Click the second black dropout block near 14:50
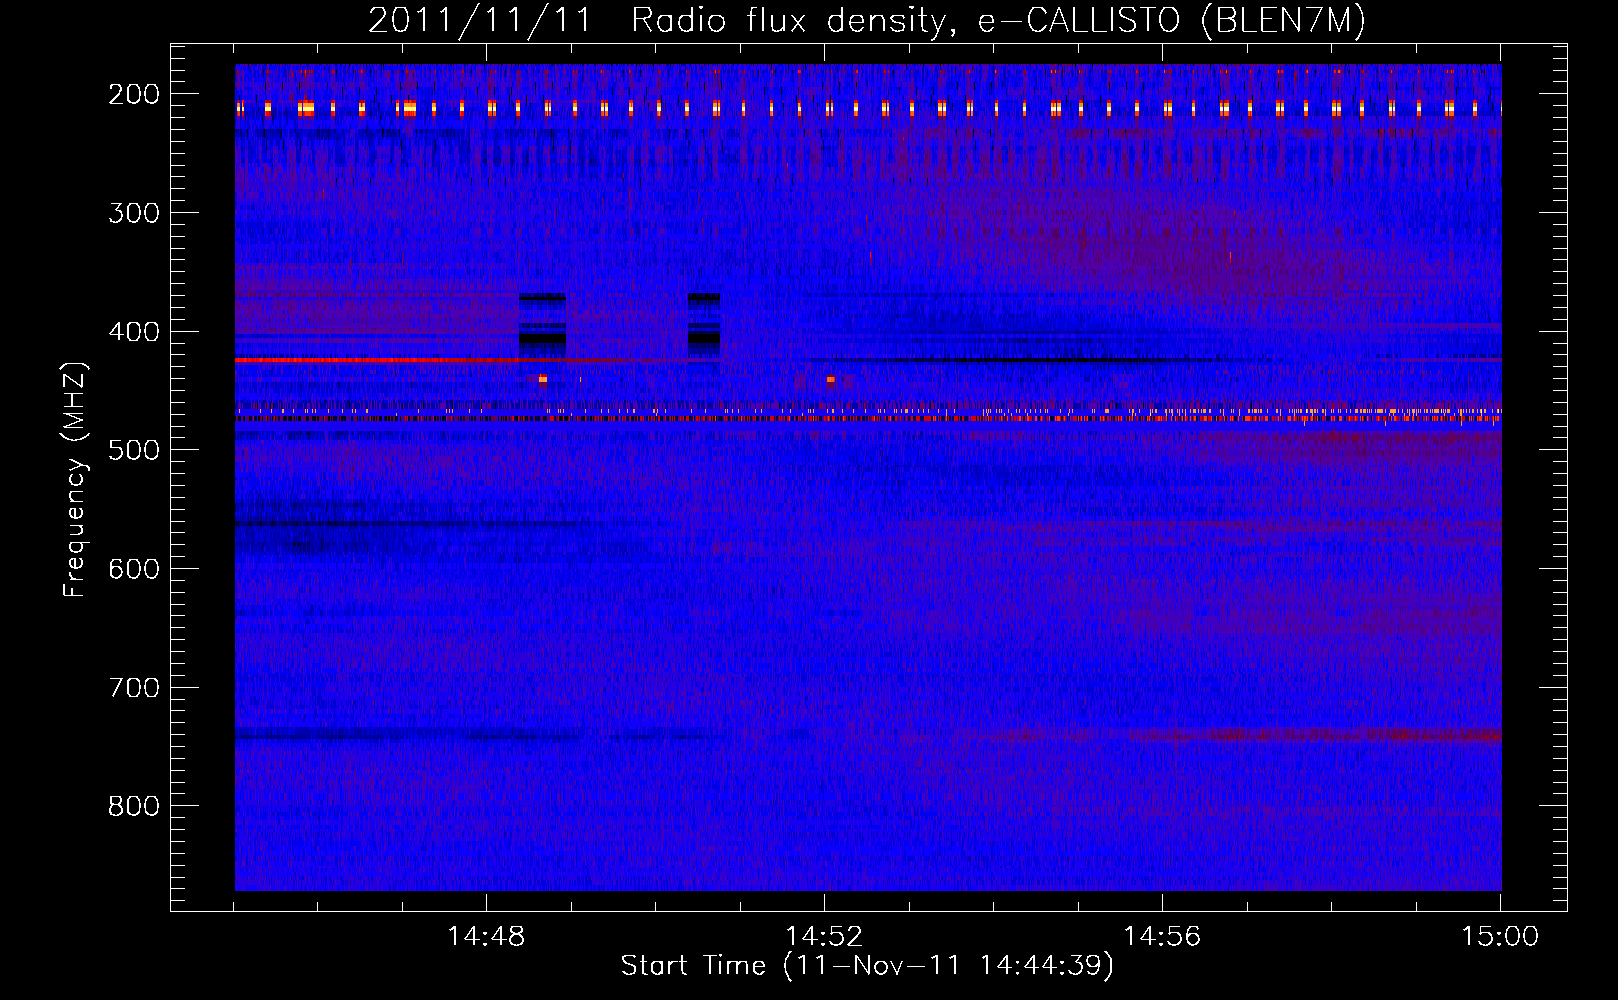 [x=704, y=325]
